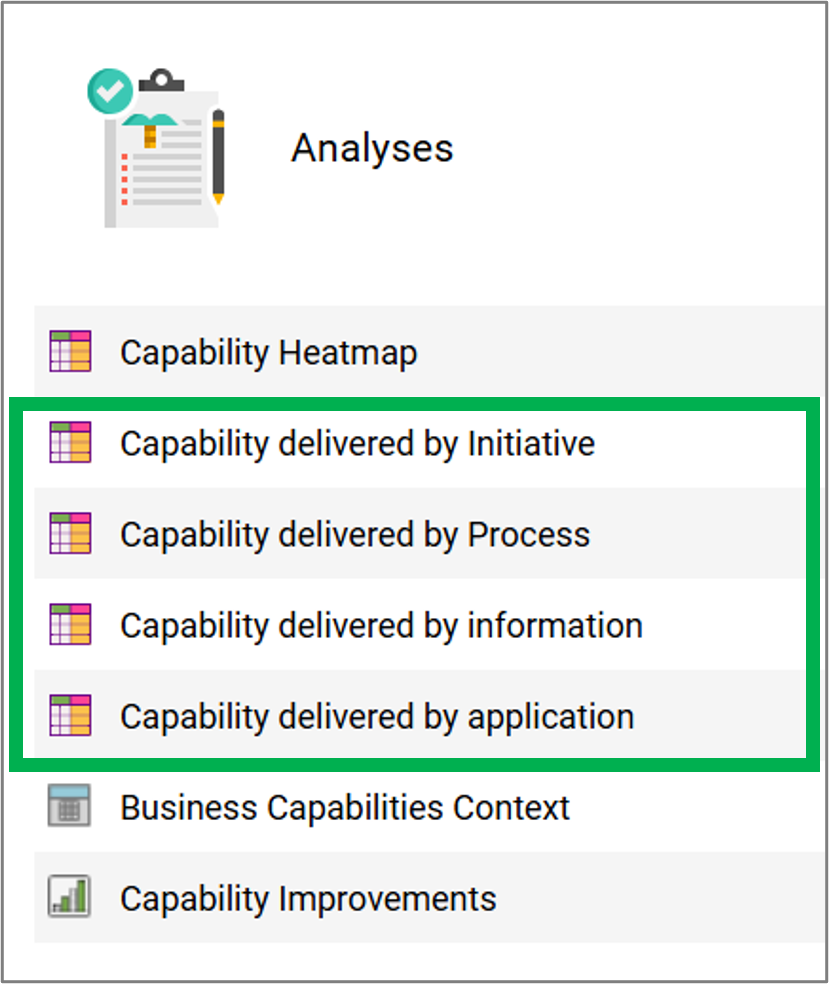
Task: Click the Analyses heading text
Action: [372, 149]
